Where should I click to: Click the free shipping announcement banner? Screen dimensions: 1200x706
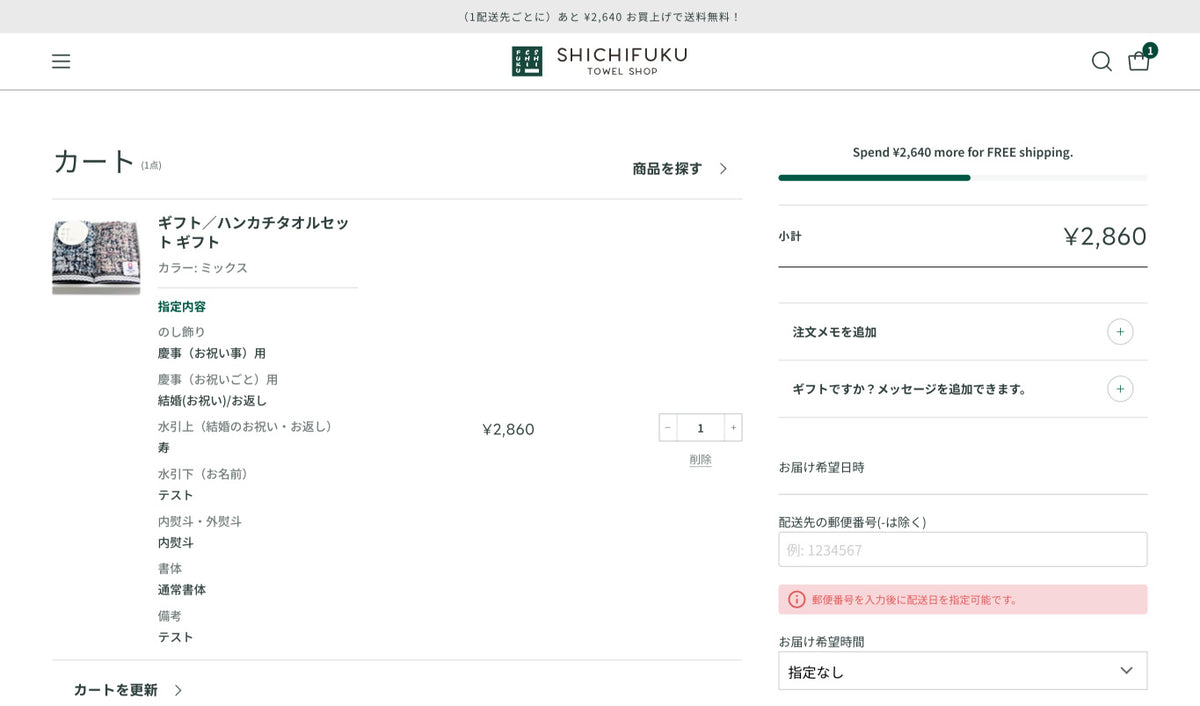tap(600, 17)
